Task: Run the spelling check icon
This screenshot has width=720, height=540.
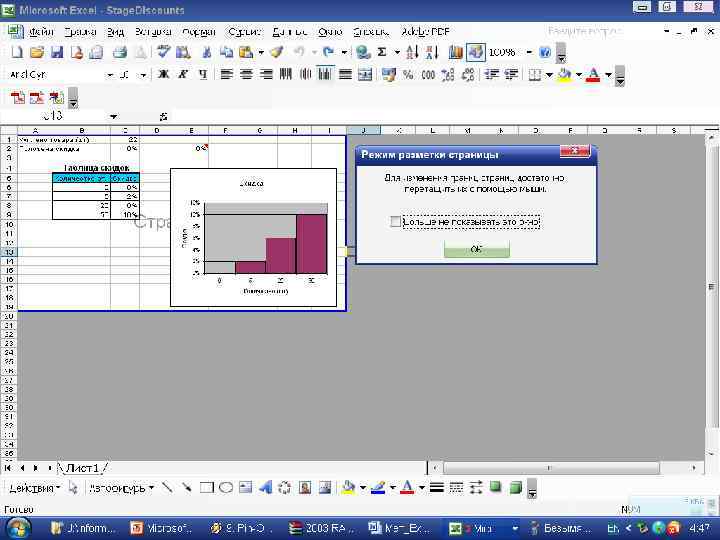Action: 163,52
